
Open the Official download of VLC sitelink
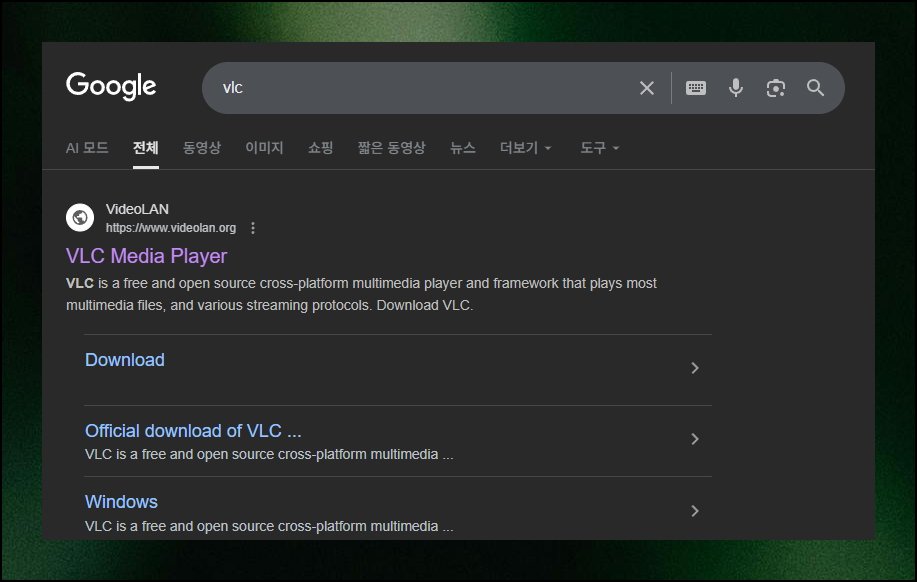click(x=193, y=431)
